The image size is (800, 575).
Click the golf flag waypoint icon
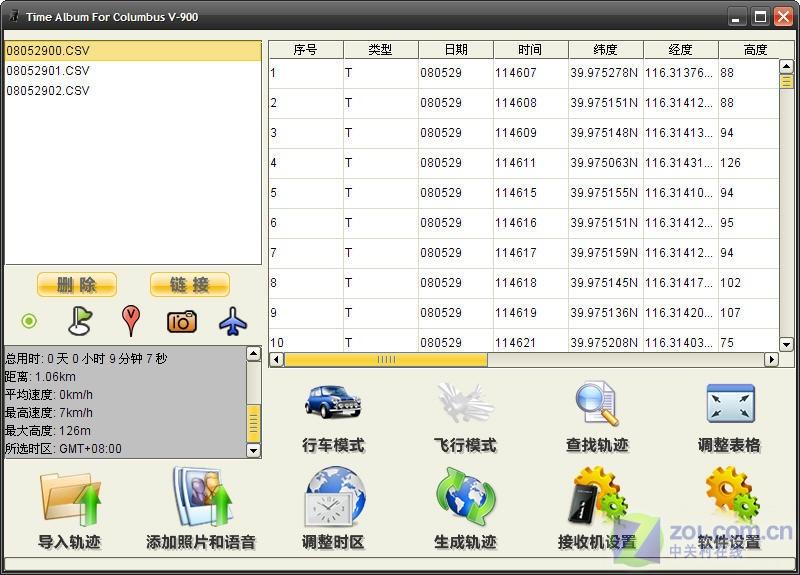80,321
